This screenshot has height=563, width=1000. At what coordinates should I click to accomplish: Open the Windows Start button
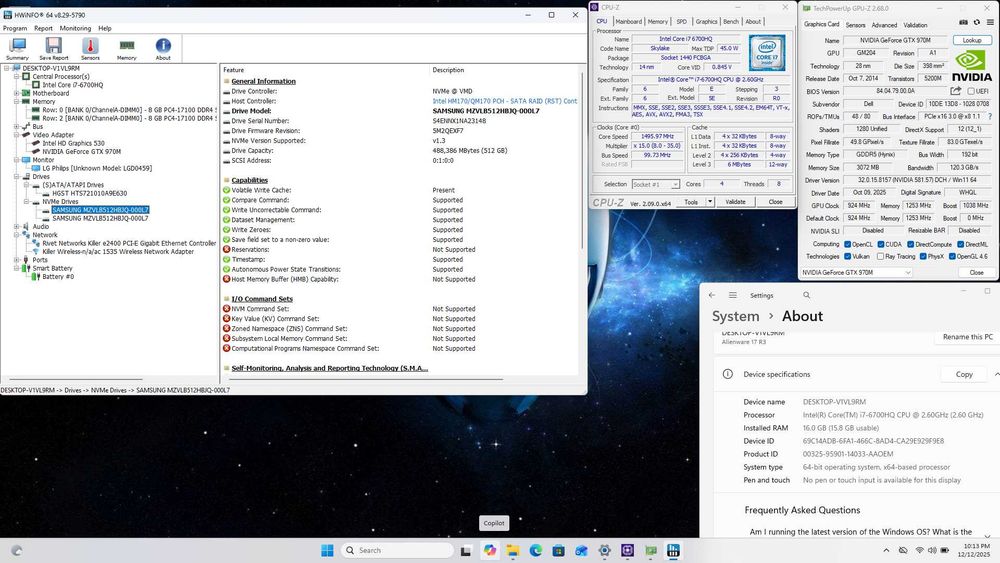point(327,550)
